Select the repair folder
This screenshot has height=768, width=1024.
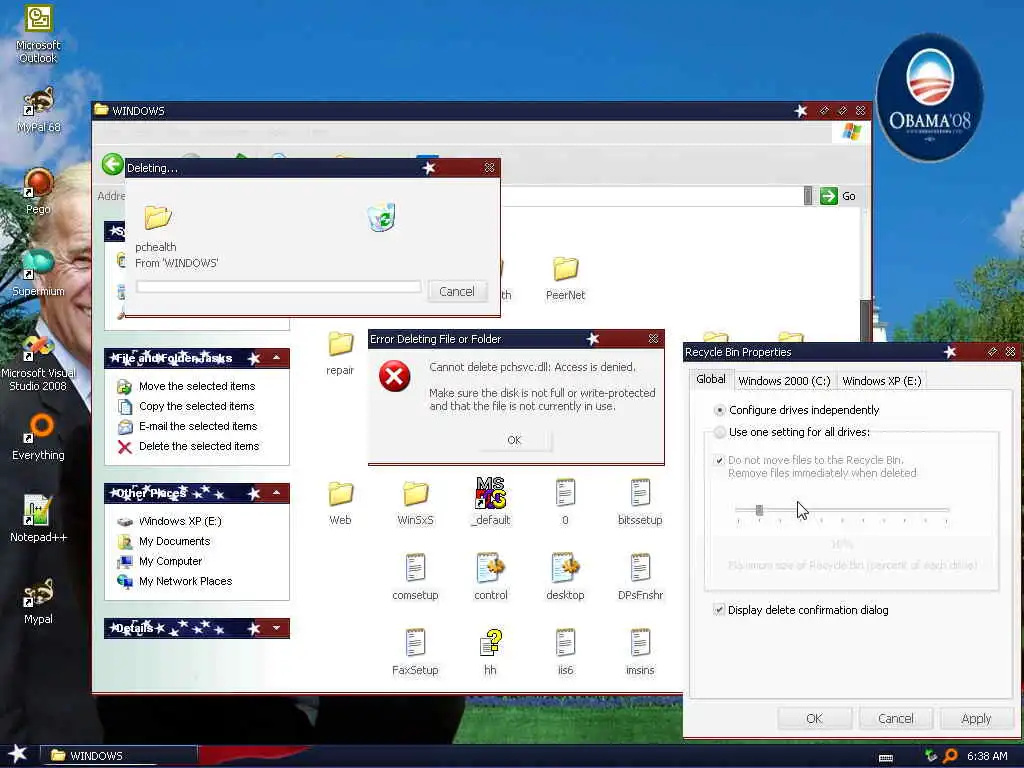point(340,353)
